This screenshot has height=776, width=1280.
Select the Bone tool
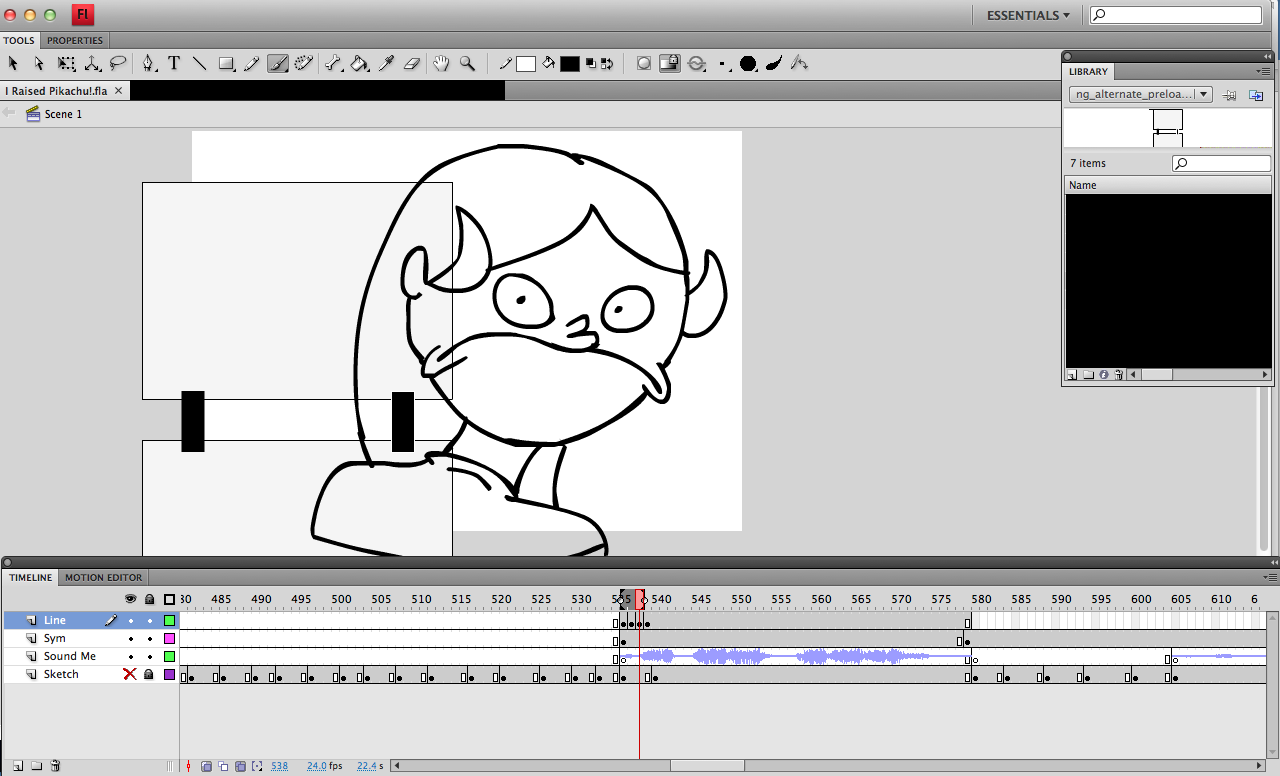coord(334,64)
